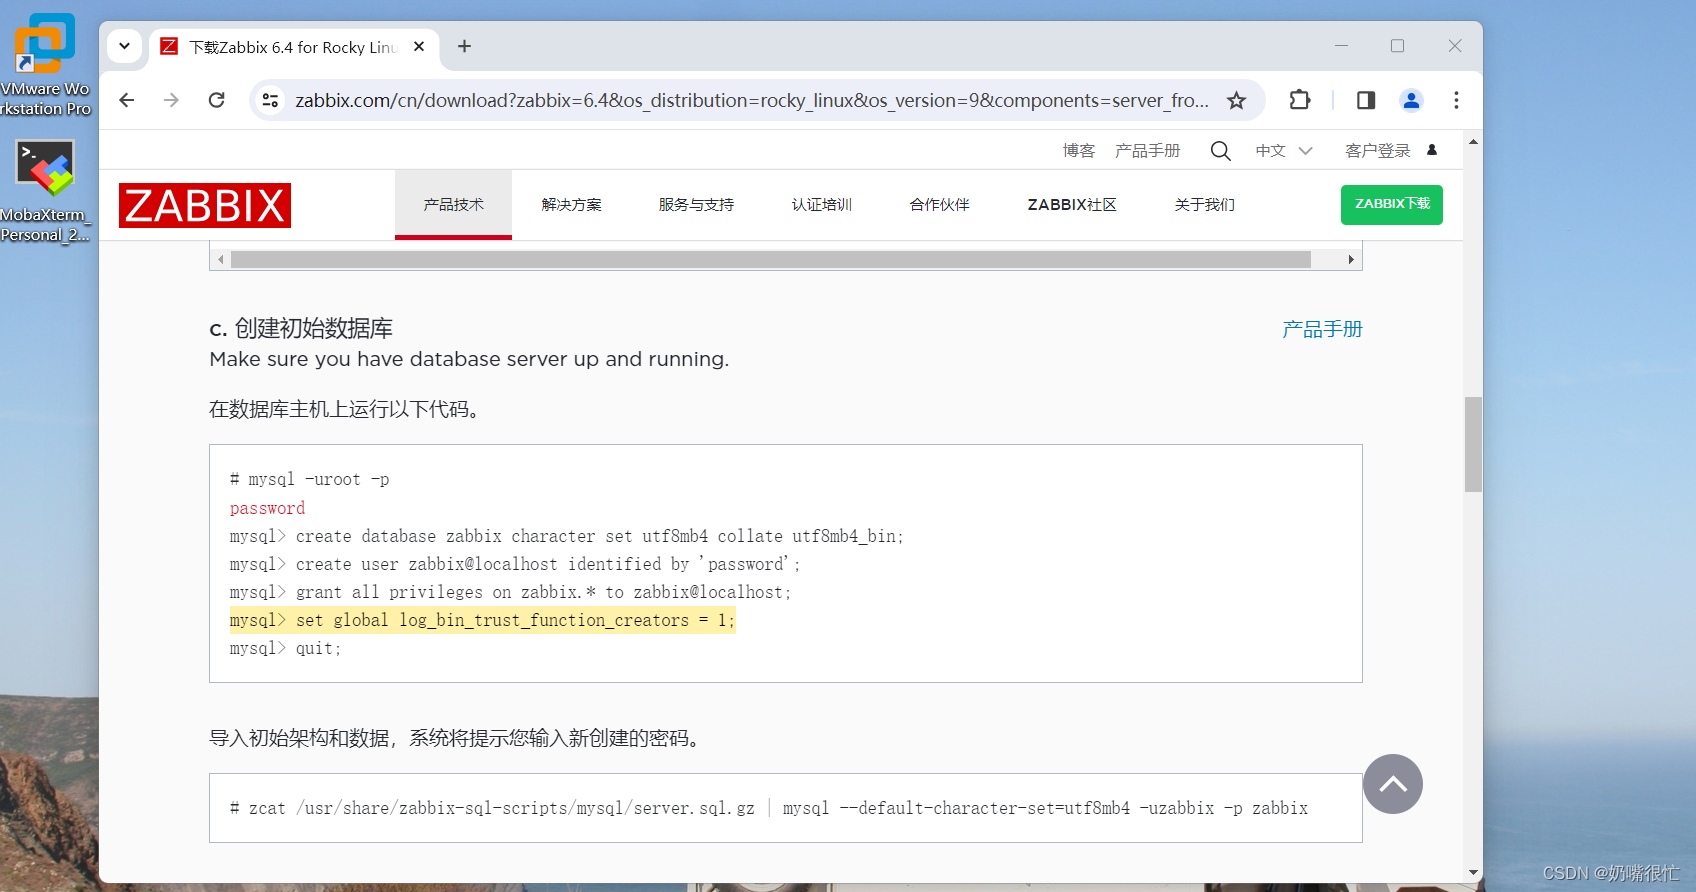
Task: Open the Chrome profile avatar
Action: coord(1411,100)
